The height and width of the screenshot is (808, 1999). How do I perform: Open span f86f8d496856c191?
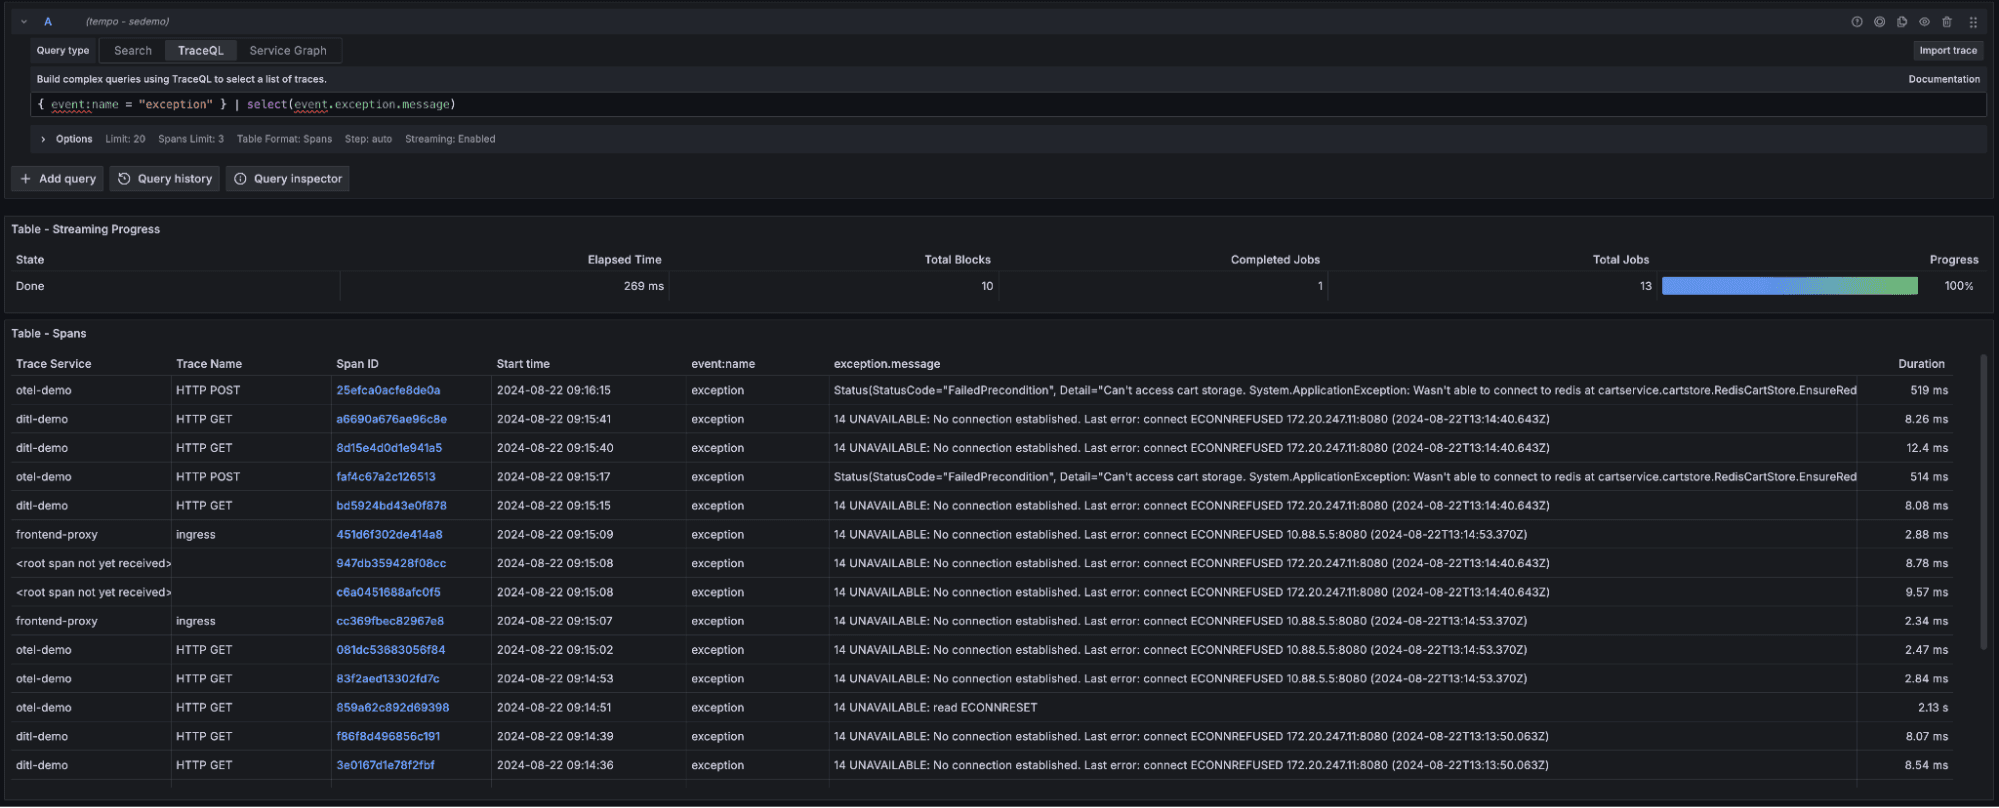[388, 737]
